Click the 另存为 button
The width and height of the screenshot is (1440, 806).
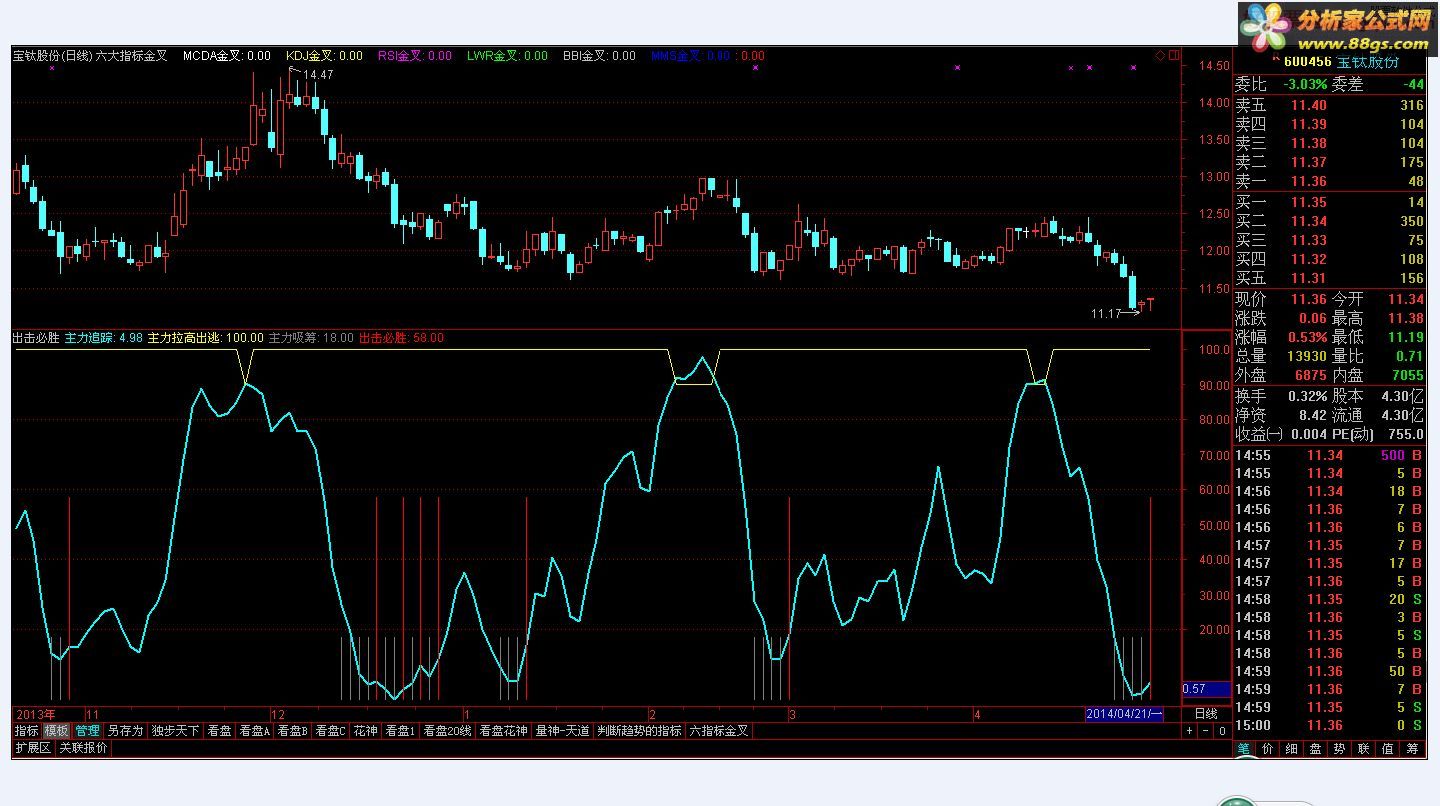click(x=125, y=731)
